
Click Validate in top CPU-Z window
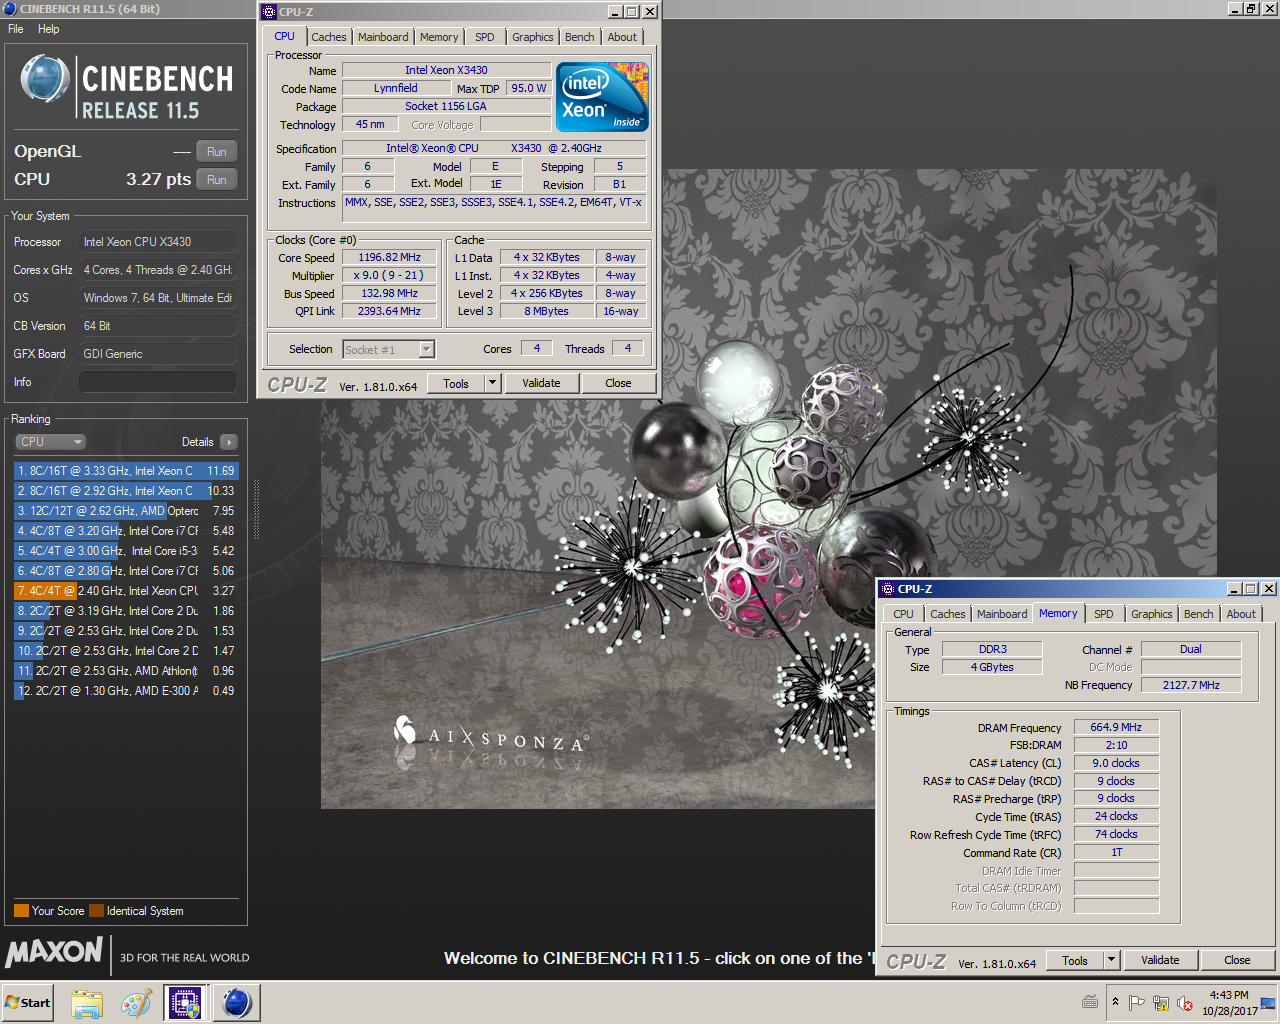pyautogui.click(x=541, y=383)
